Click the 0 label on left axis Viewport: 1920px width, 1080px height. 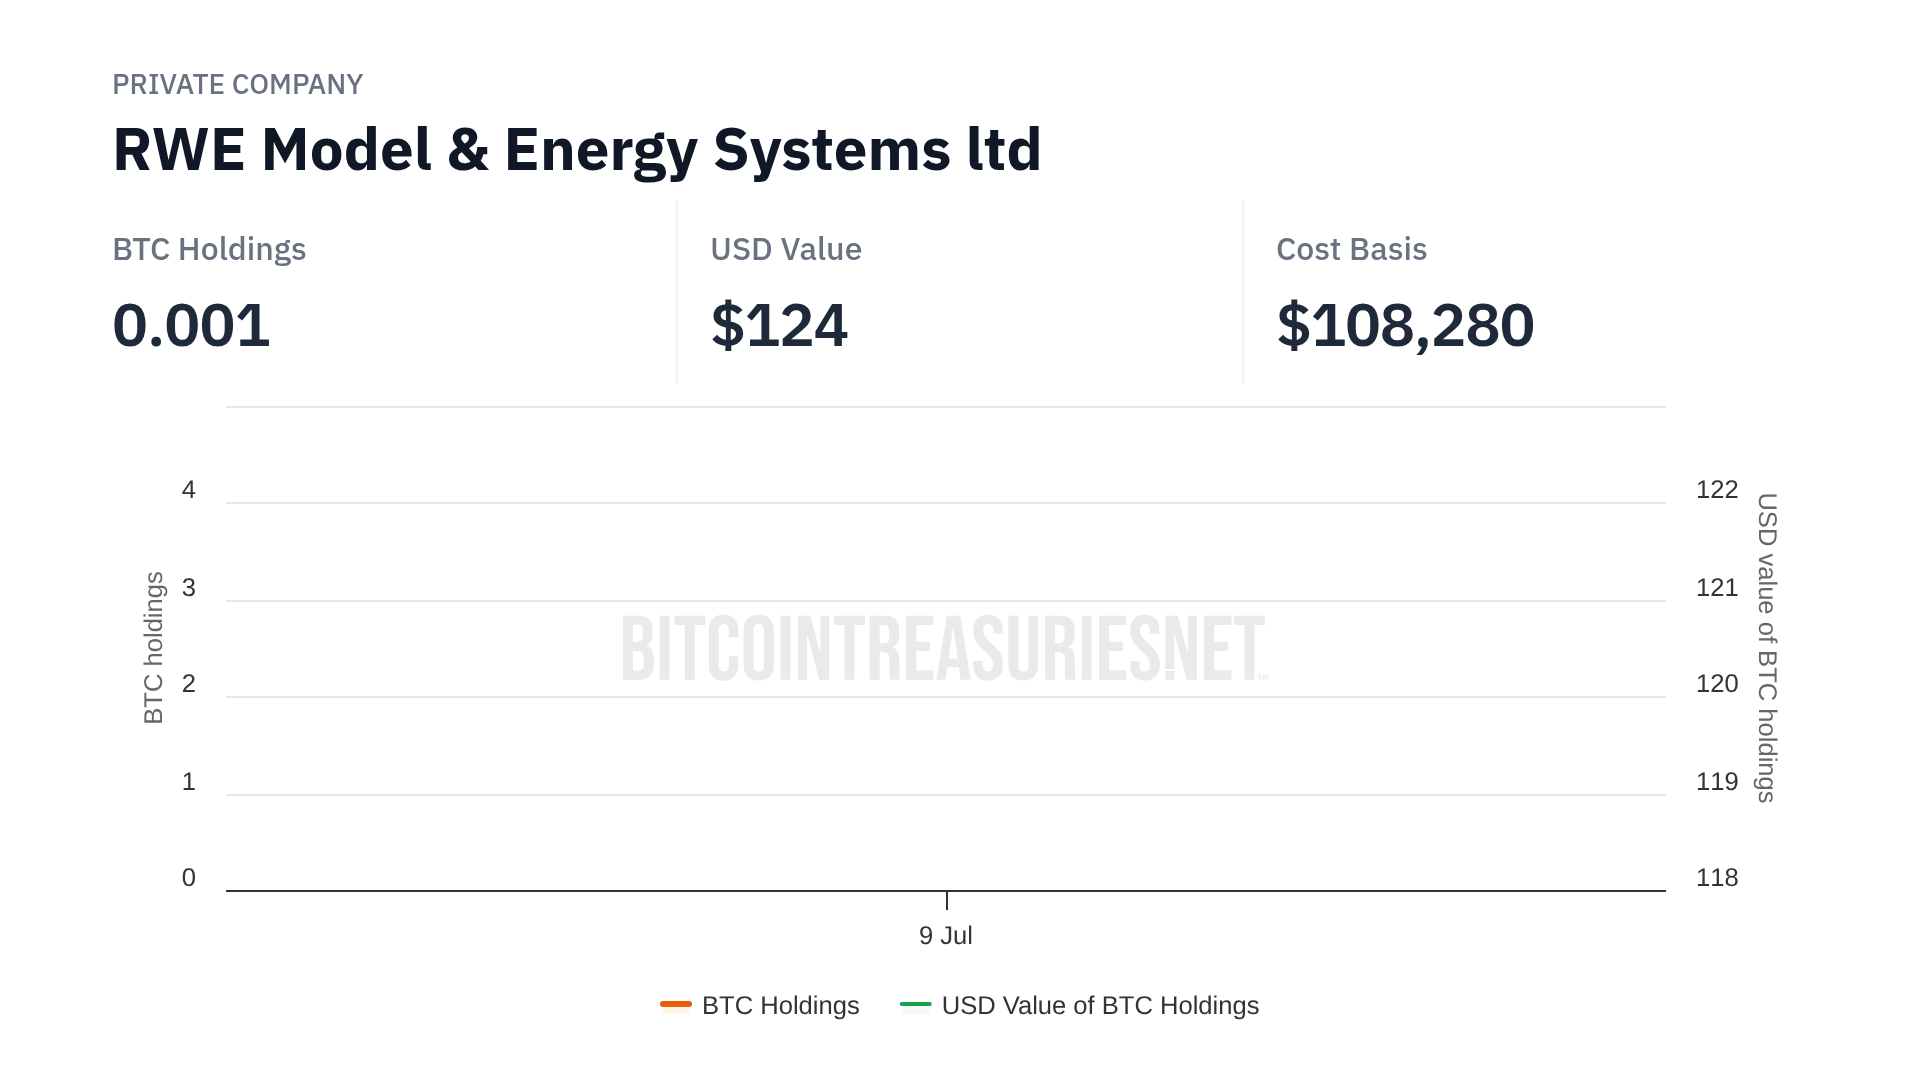point(189,878)
